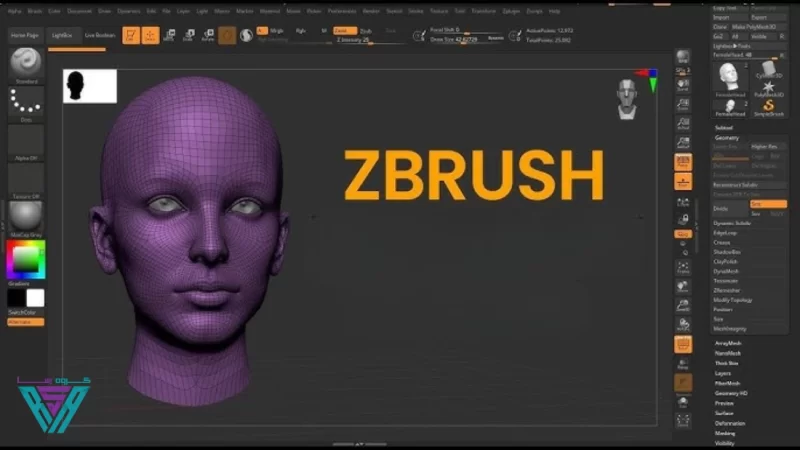Screen dimensions: 800x450
Task: Toggle Persp perspective view
Action: pos(683,162)
